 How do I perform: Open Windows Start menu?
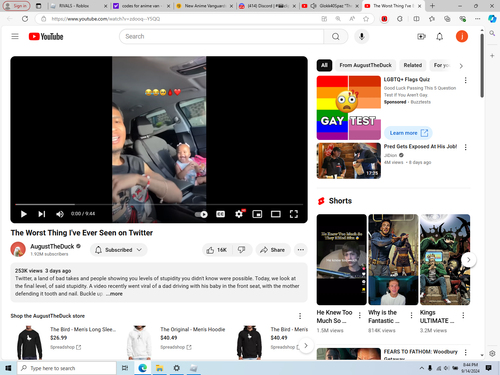[x=8, y=368]
